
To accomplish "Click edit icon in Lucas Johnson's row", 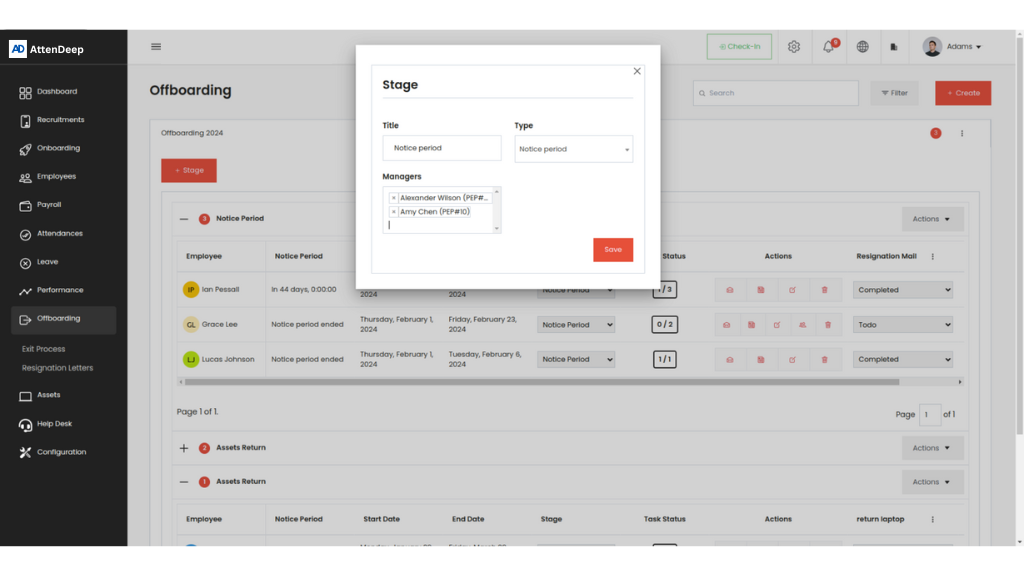I will pos(792,360).
